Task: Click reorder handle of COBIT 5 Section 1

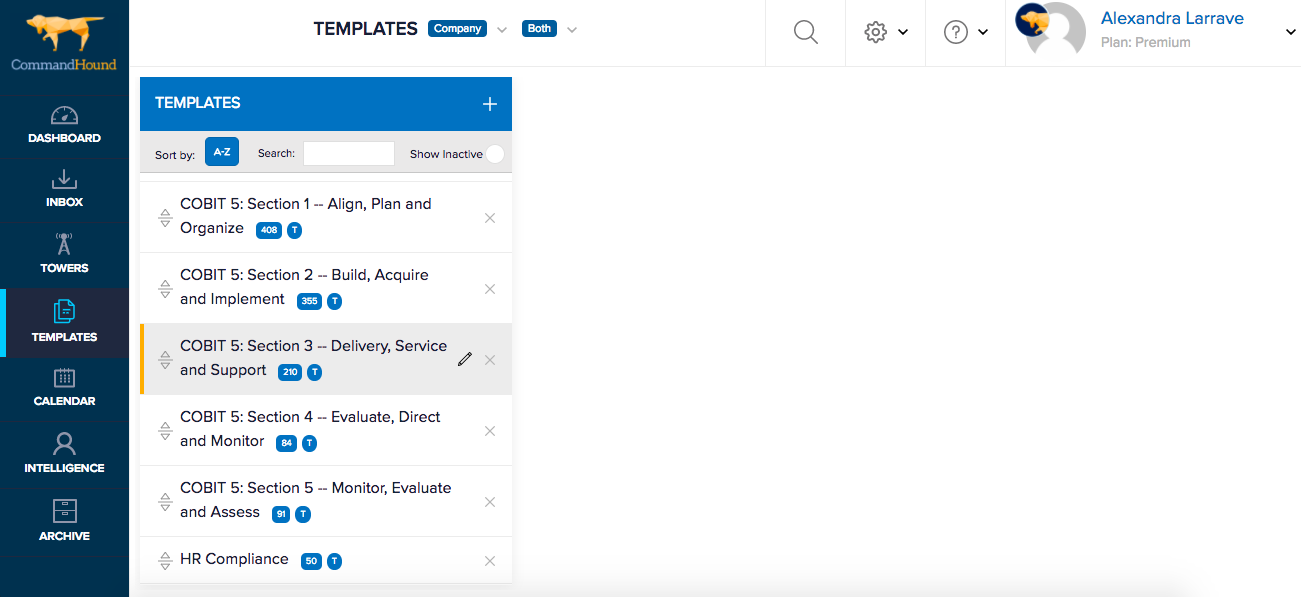Action: click(x=166, y=218)
